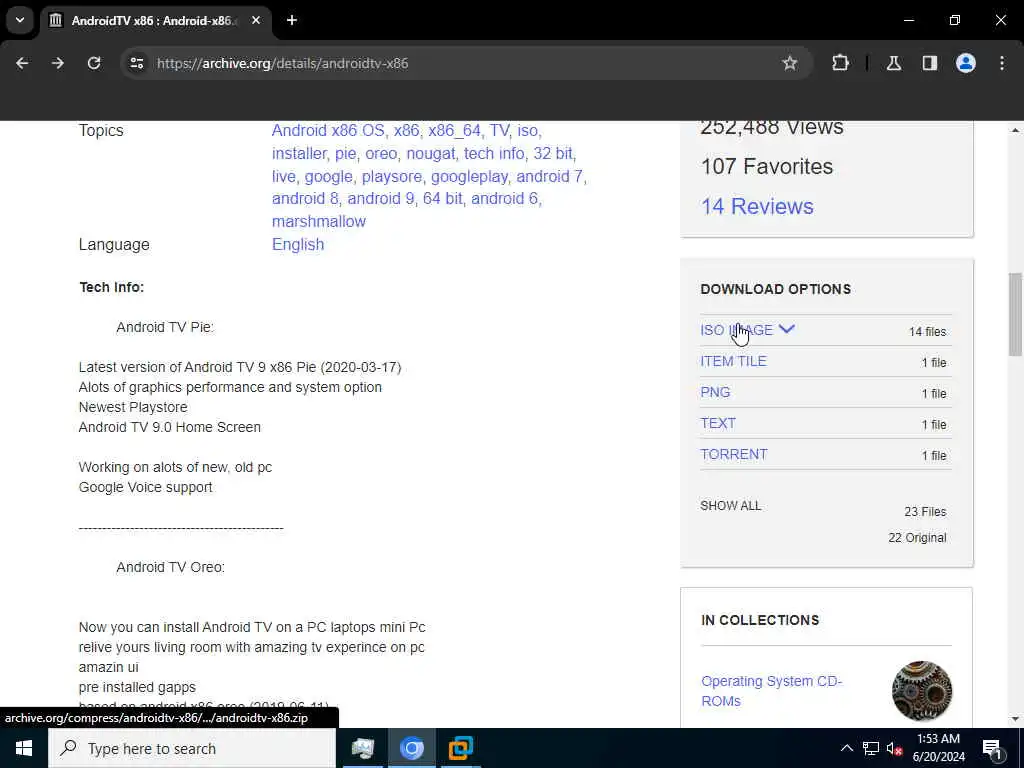Open the Chrome taskbar icon
The height and width of the screenshot is (768, 1024).
[411, 748]
